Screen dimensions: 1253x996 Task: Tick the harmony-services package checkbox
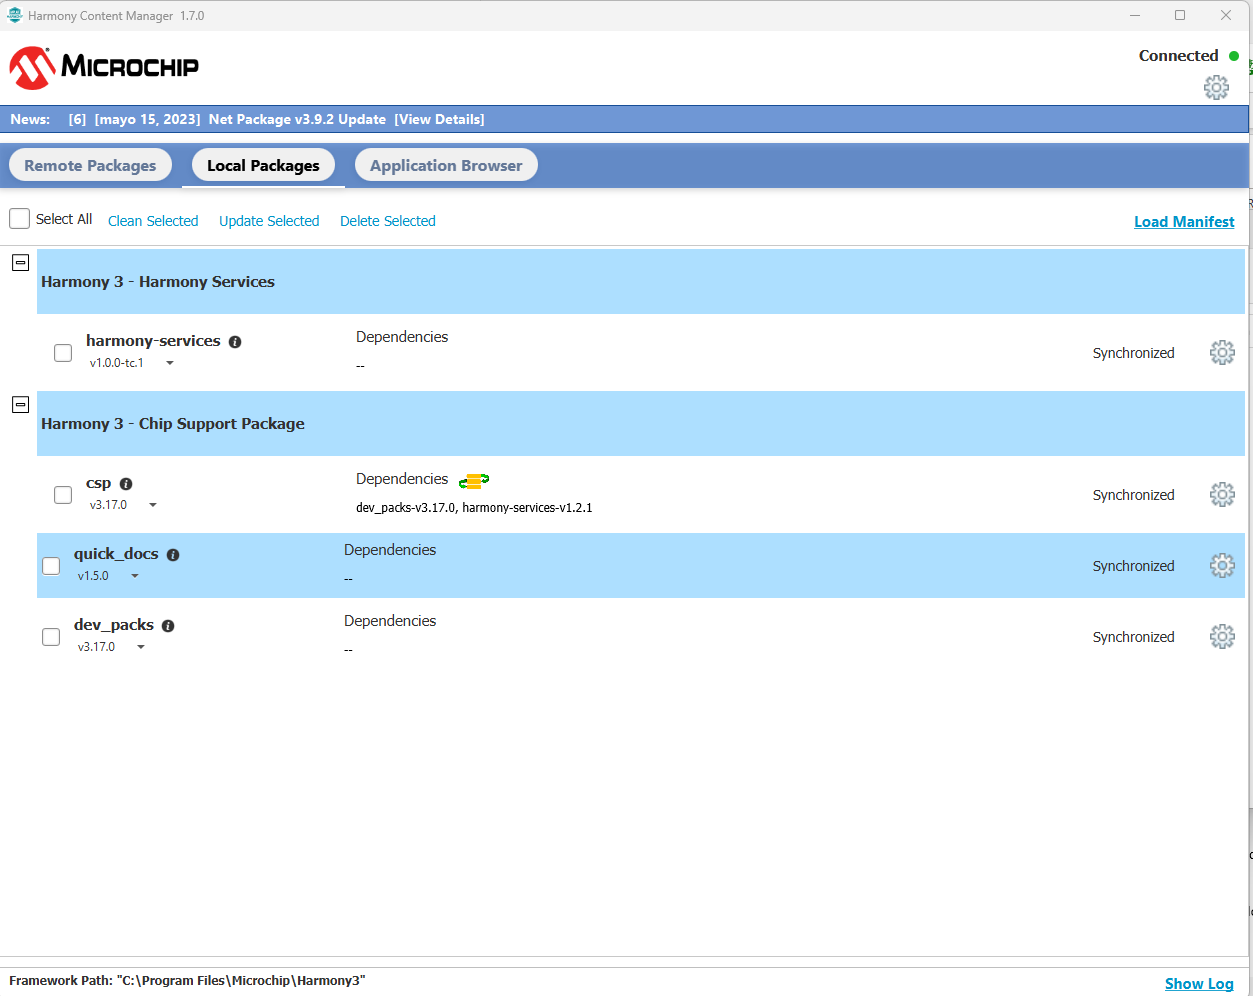(63, 353)
